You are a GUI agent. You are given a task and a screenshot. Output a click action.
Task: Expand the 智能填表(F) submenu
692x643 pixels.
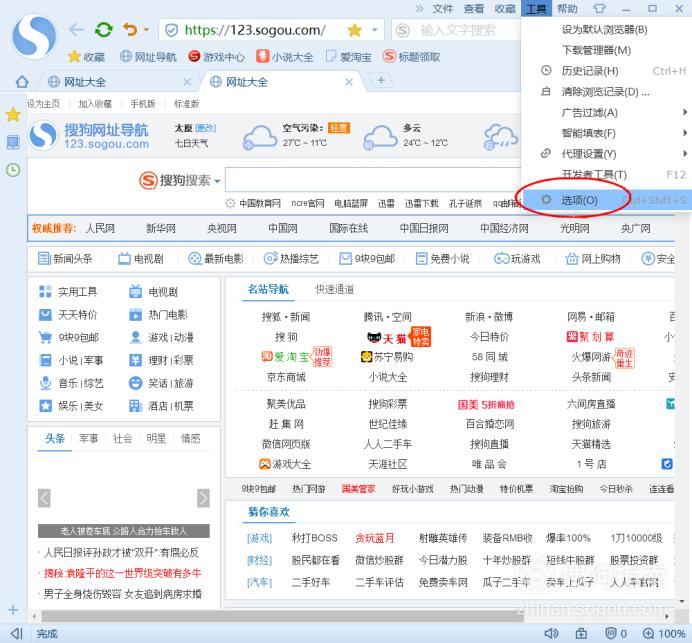pos(605,133)
